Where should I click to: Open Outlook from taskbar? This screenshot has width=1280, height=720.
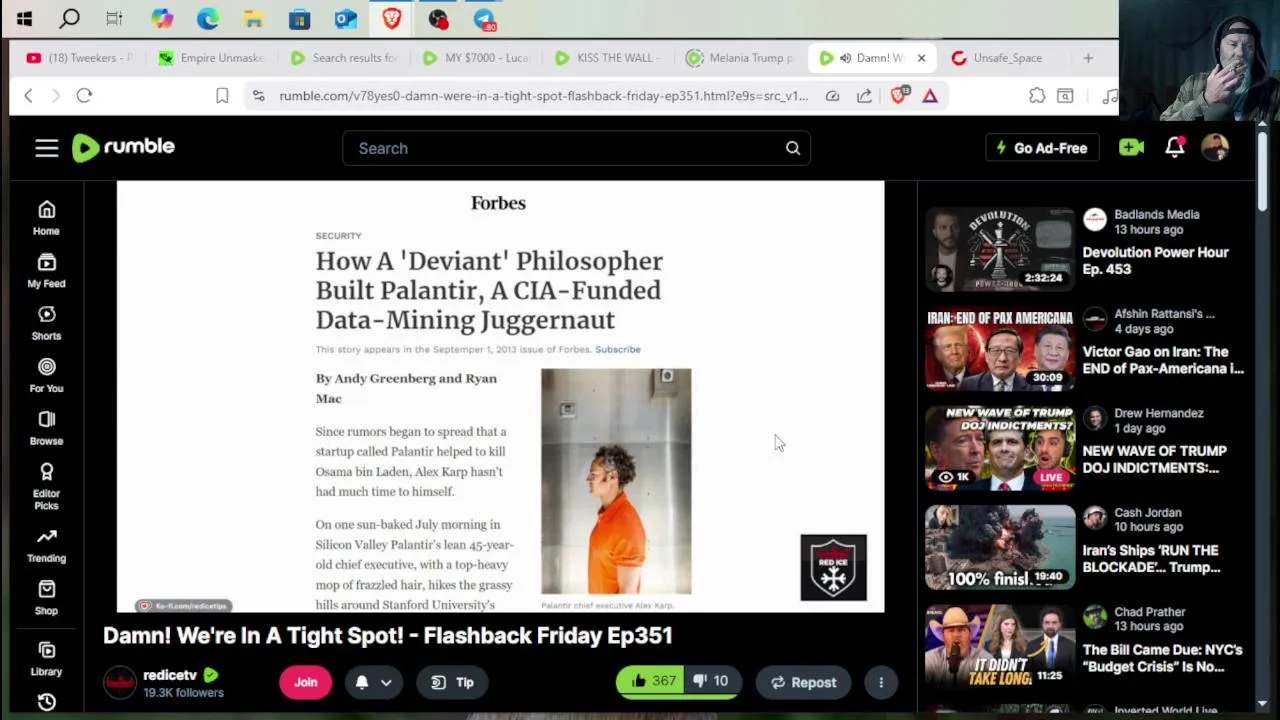345,18
